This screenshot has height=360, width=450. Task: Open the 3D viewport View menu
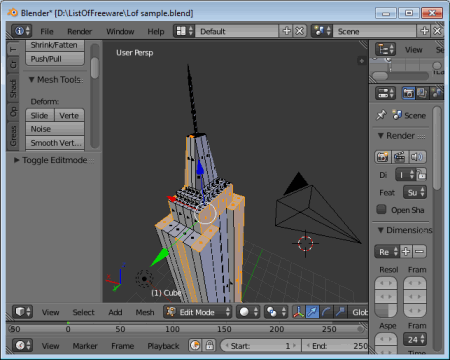pos(50,312)
